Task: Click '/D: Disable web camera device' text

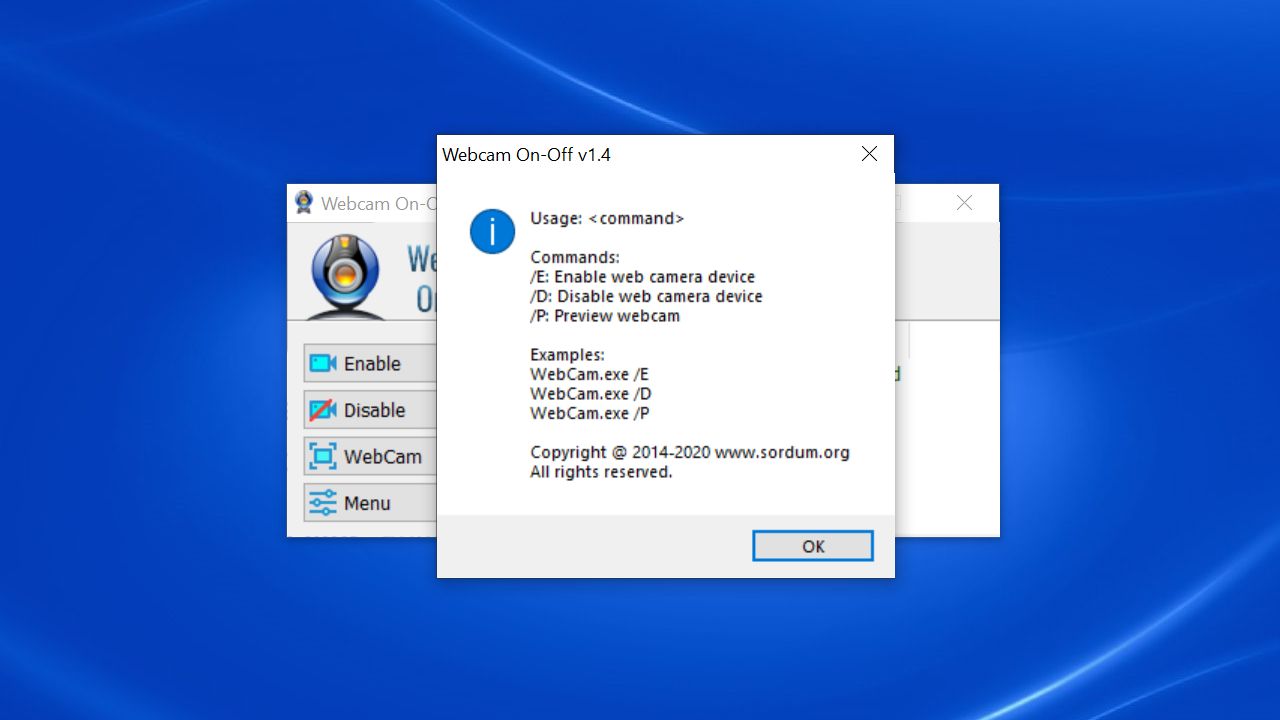Action: click(646, 297)
